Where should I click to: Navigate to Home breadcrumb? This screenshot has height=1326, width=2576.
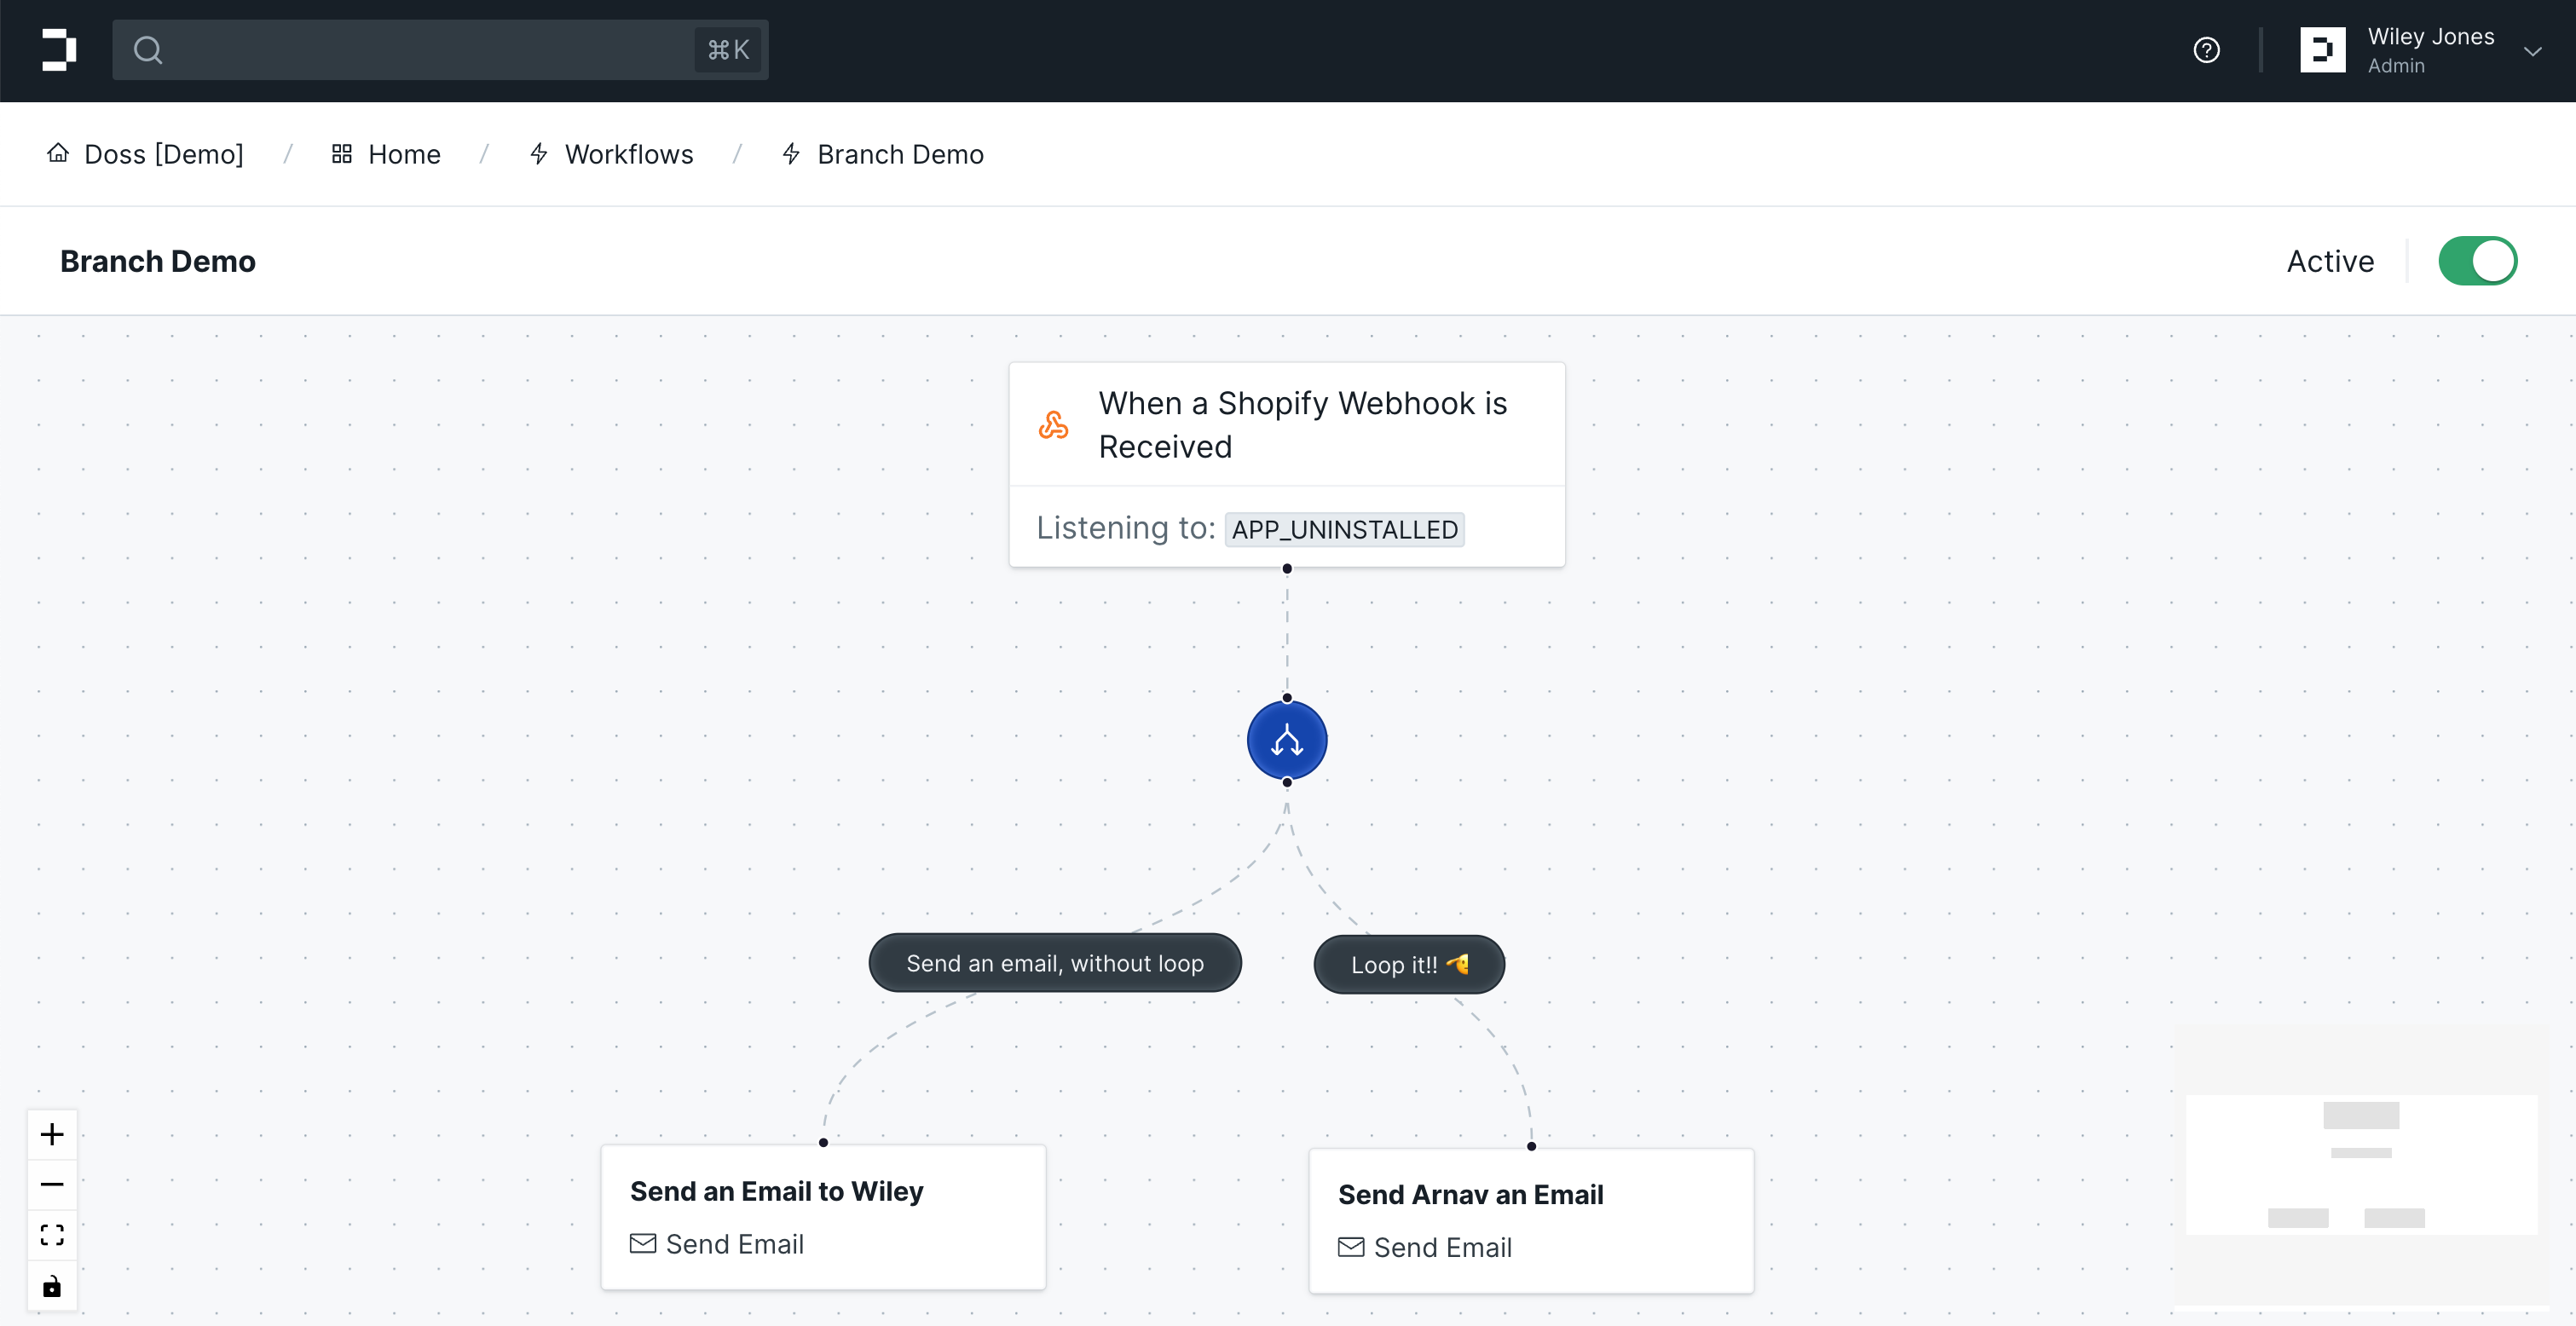[403, 154]
